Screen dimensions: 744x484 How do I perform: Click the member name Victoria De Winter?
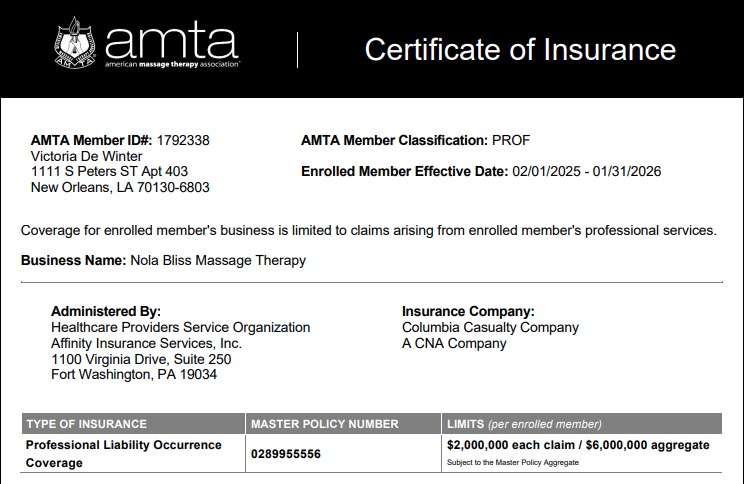coord(87,156)
